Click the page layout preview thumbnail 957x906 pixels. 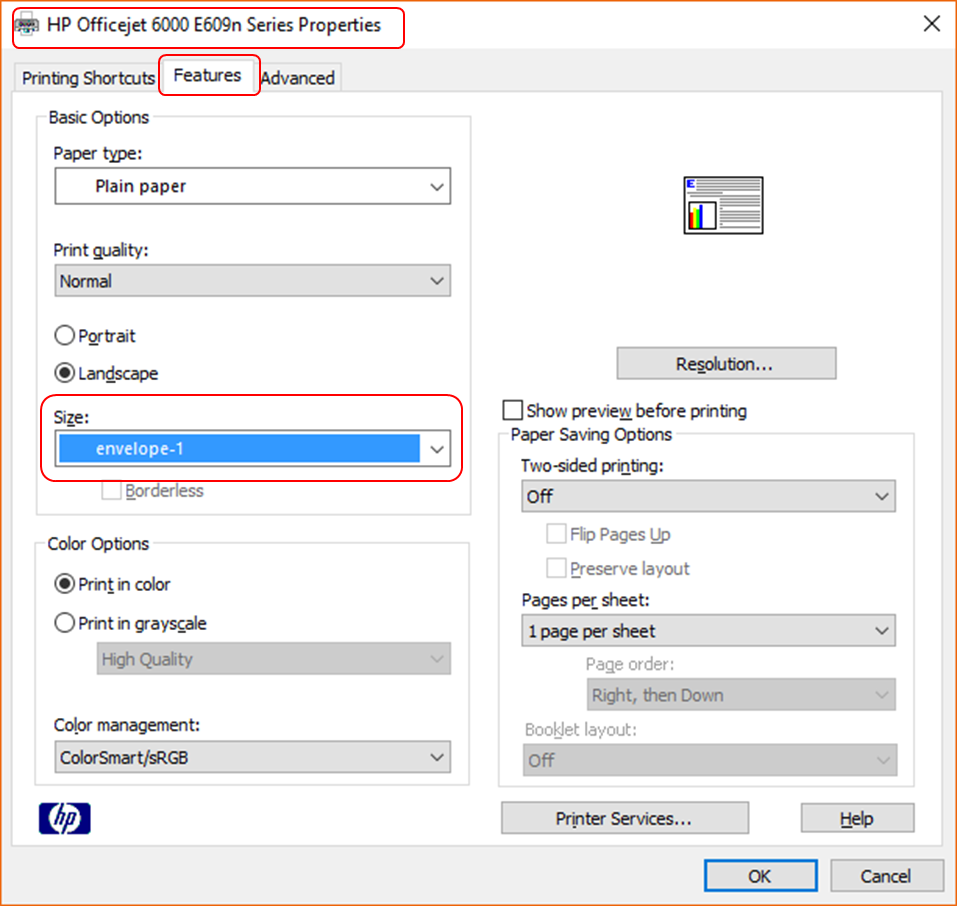coord(723,205)
